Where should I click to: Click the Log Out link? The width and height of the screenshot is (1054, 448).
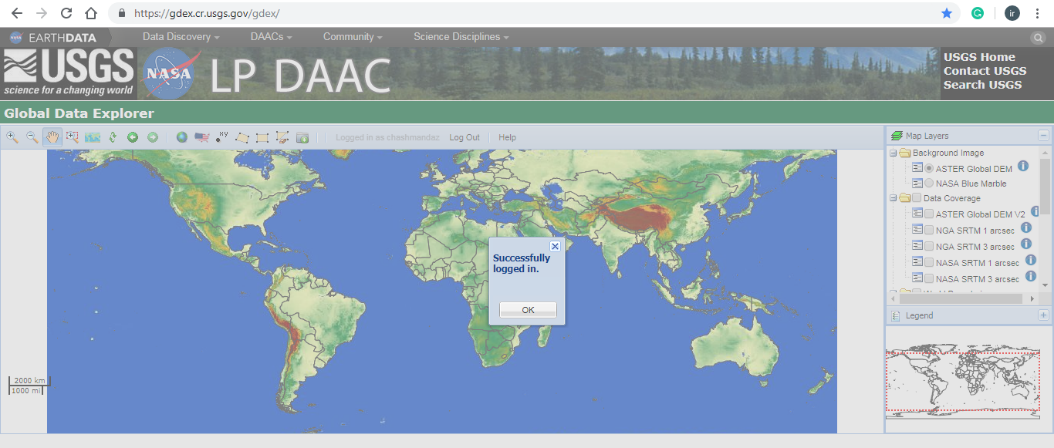[x=464, y=137]
